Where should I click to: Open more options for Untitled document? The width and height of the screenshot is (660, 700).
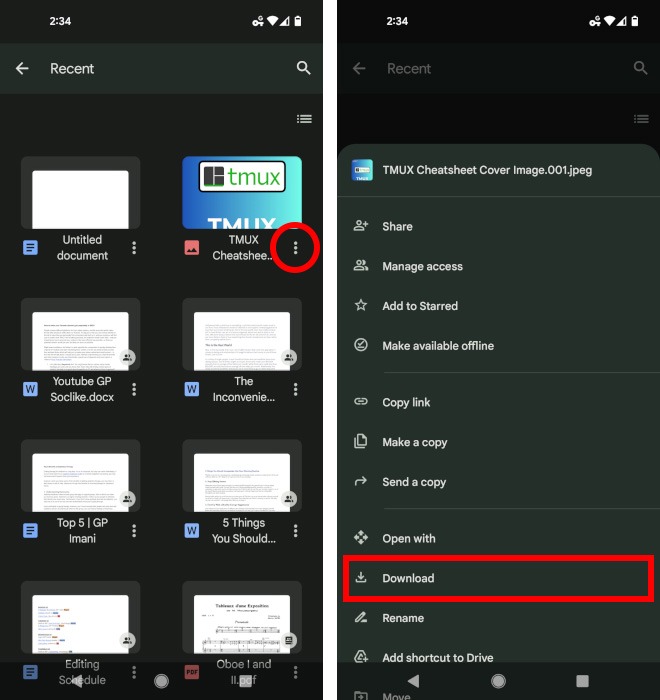click(134, 248)
